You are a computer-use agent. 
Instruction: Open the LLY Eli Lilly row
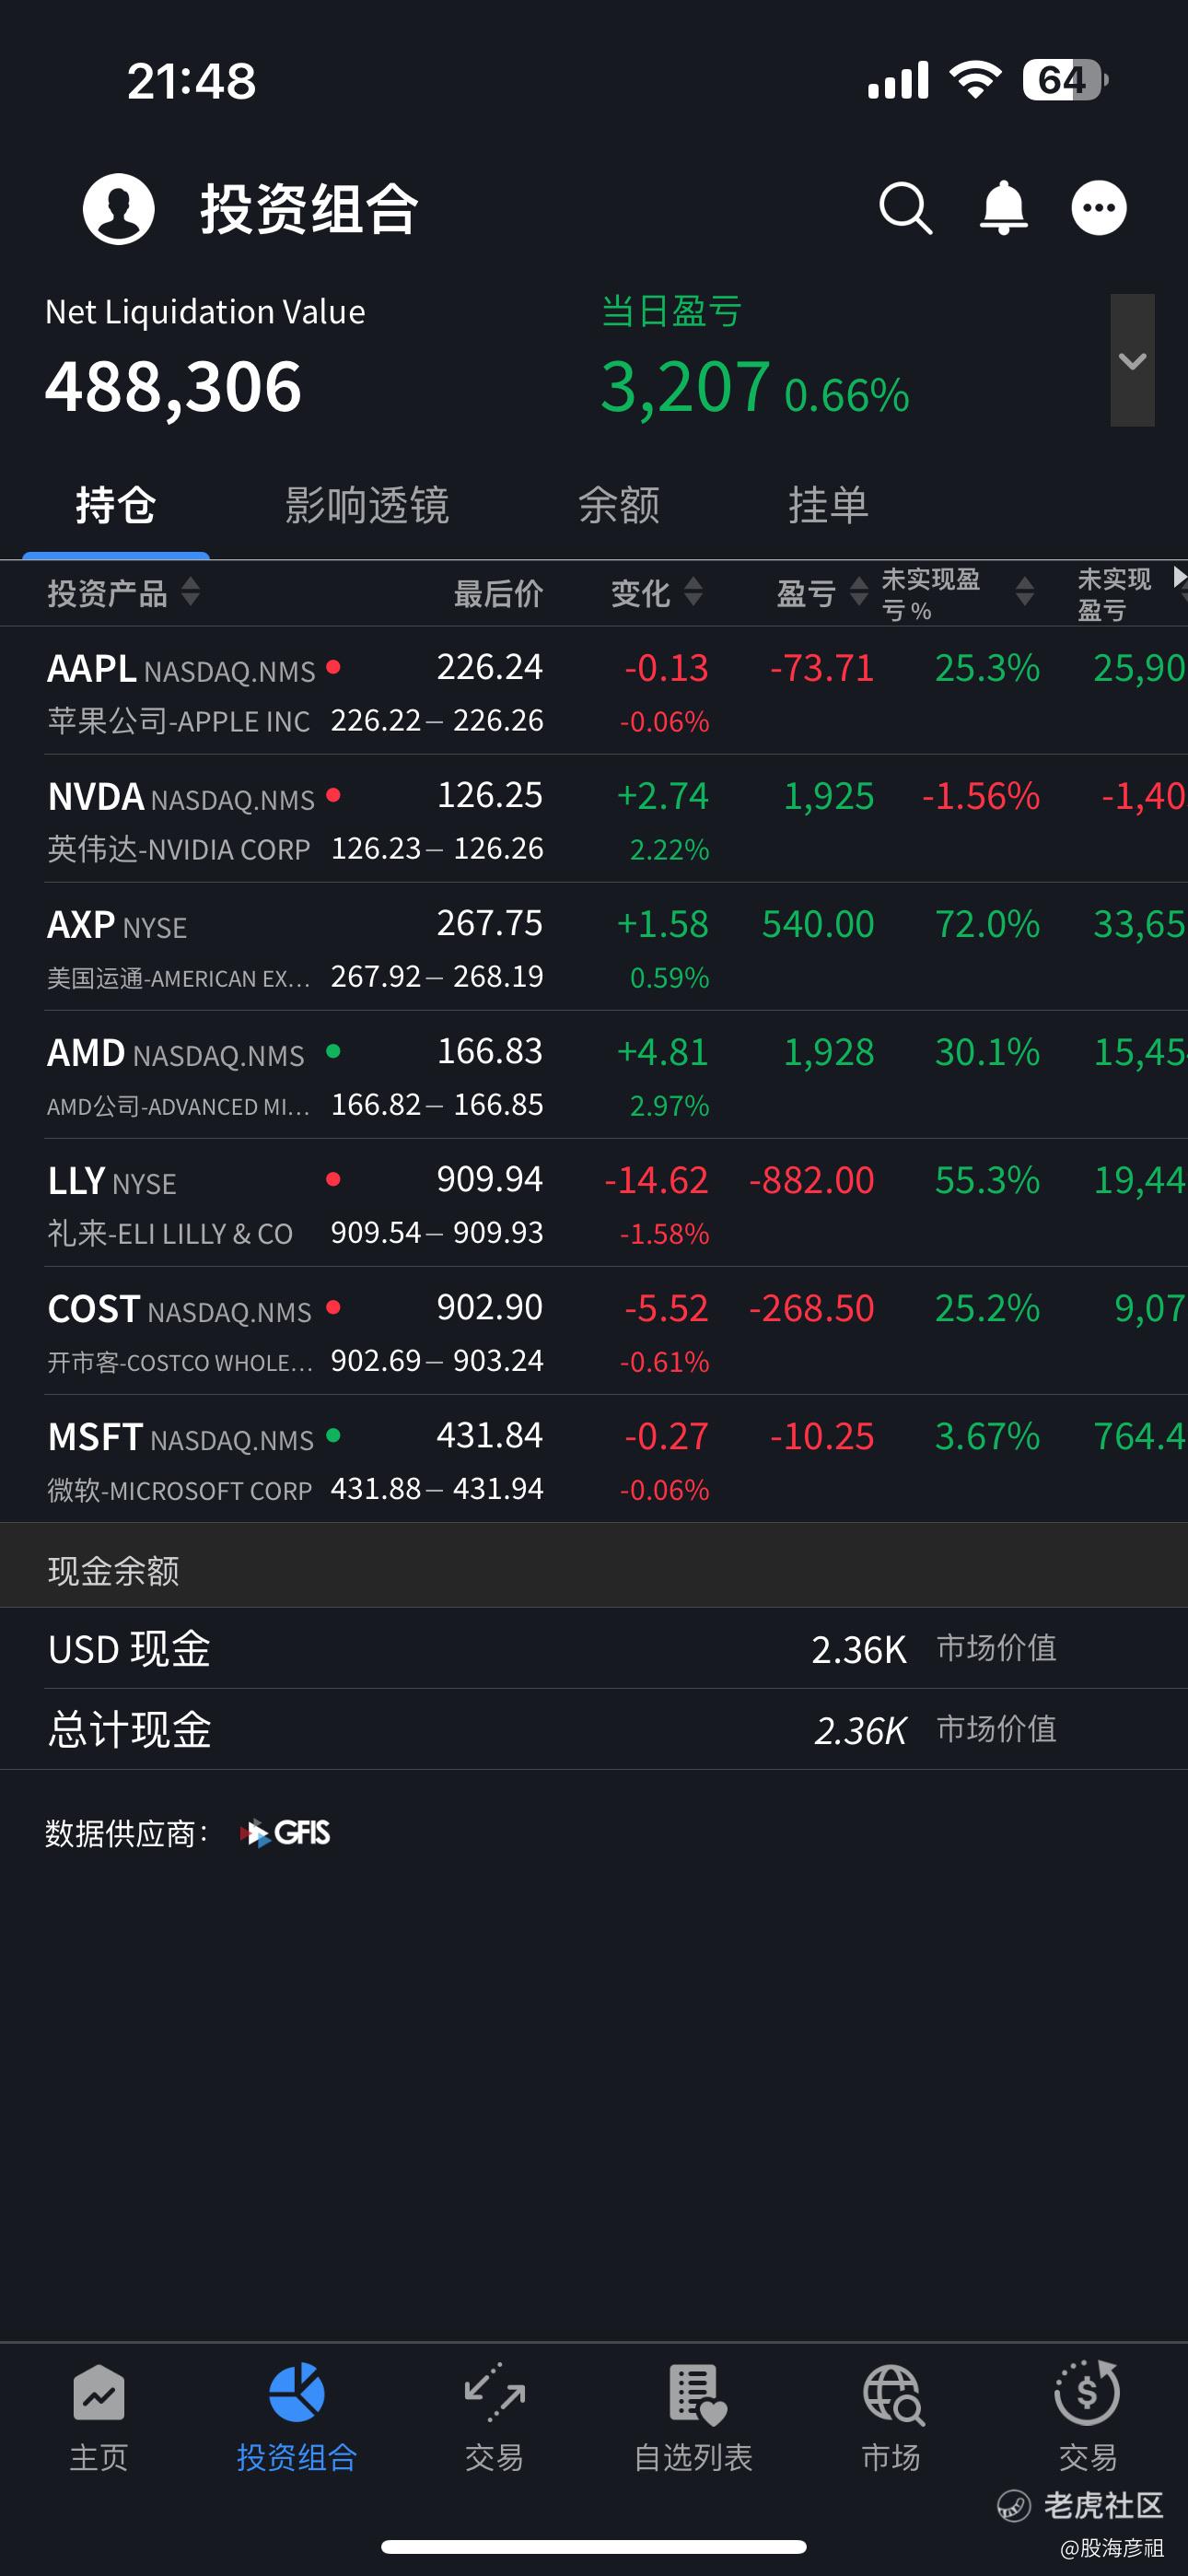click(594, 1203)
